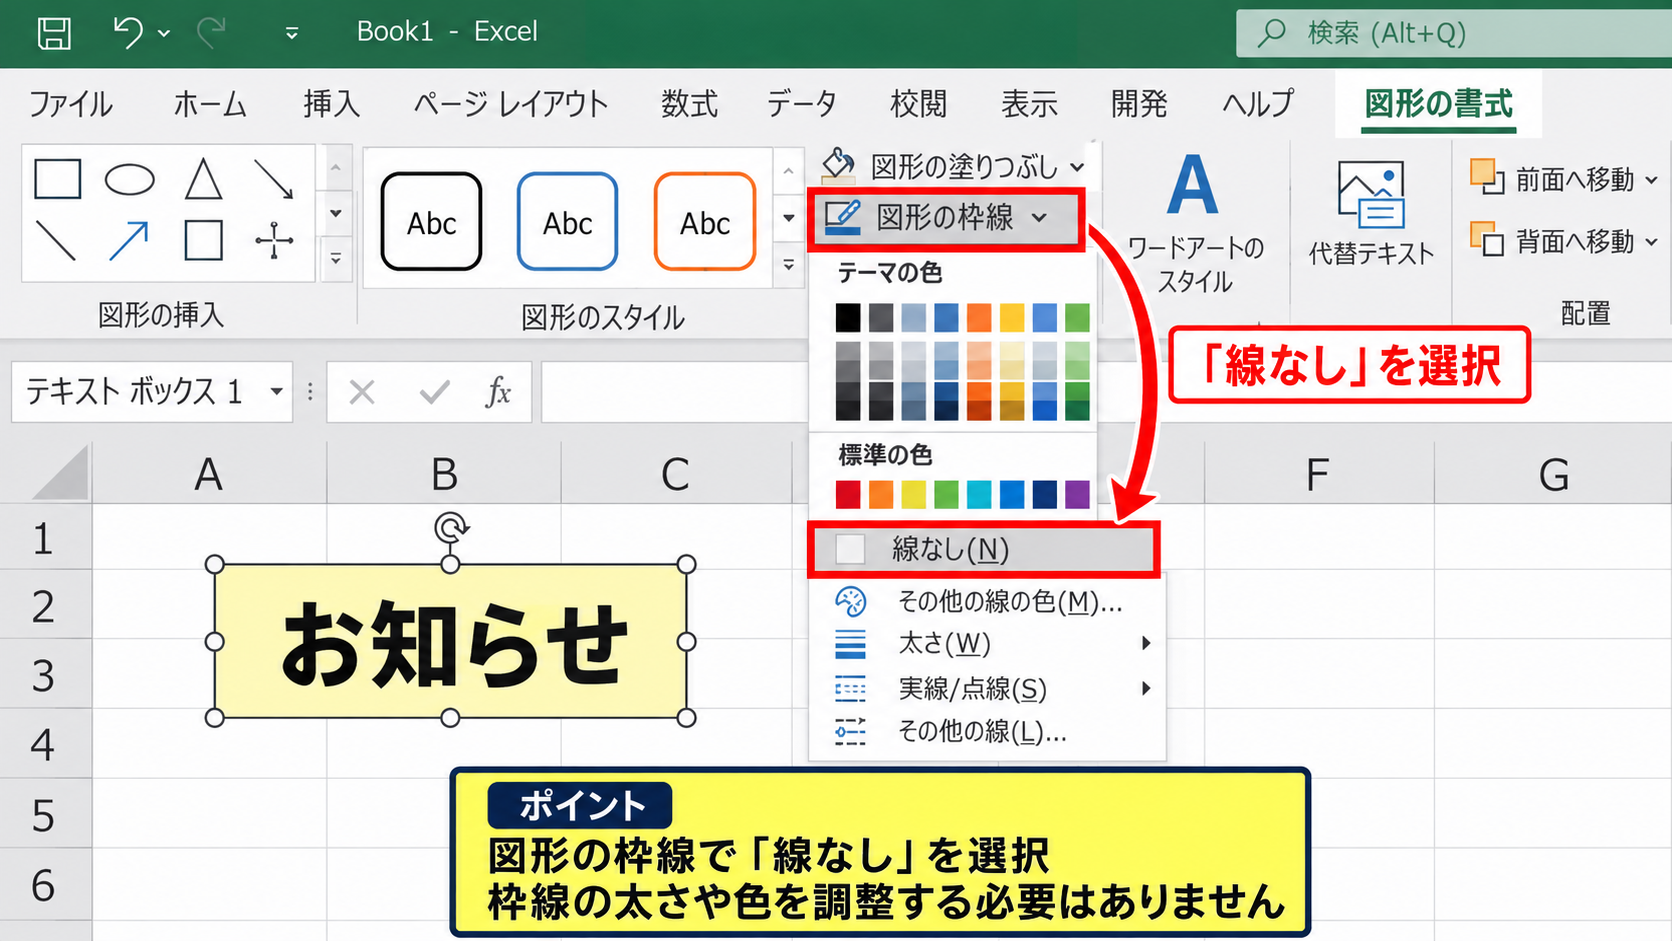Image resolution: width=1672 pixels, height=941 pixels.
Task: Expand the name box dropdown arrow
Action: [277, 392]
